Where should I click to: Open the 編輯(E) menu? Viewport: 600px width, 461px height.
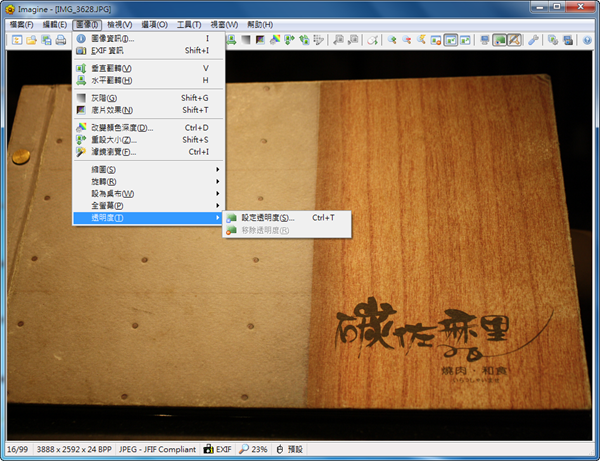tap(55, 25)
